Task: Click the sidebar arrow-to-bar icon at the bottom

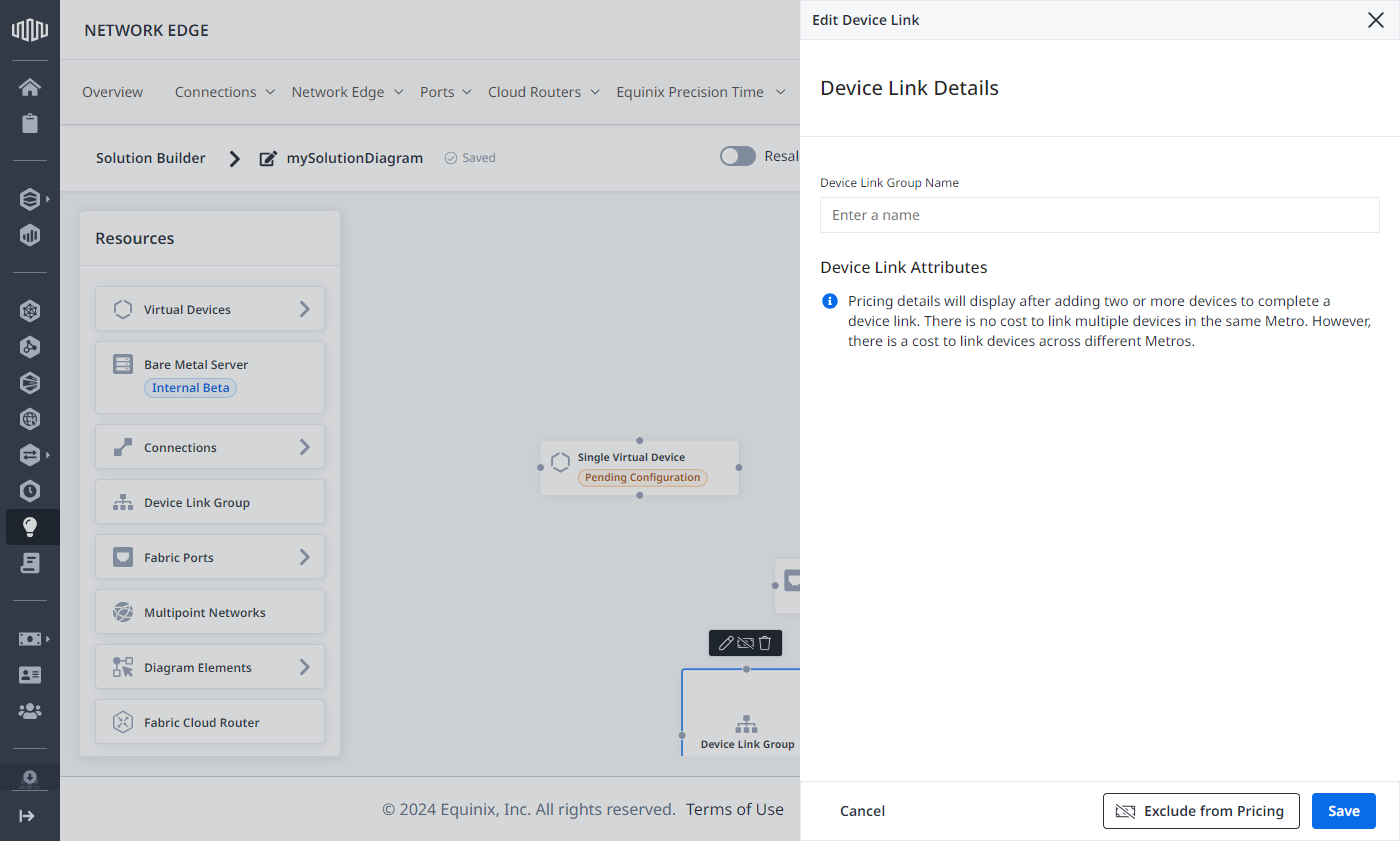Action: (x=27, y=816)
